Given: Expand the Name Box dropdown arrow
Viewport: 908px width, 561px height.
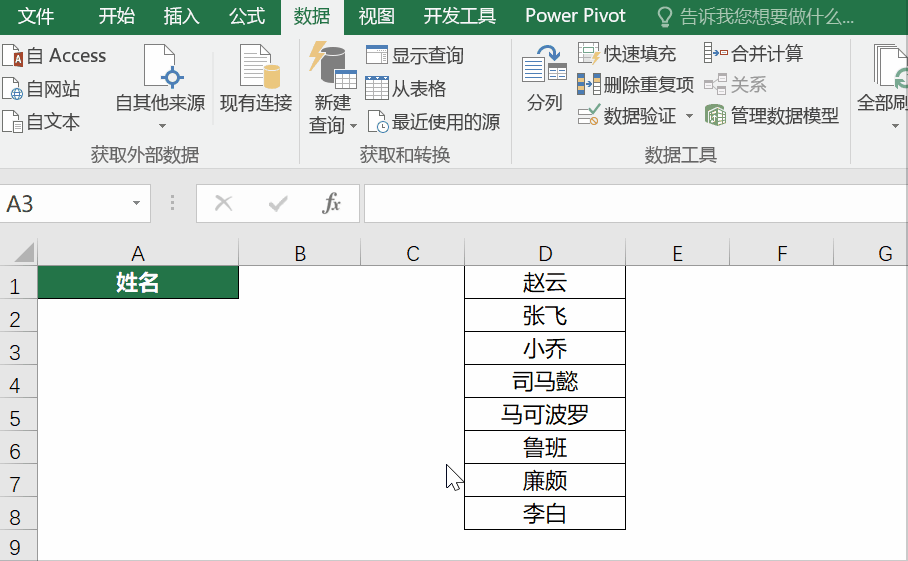Looking at the screenshot, I should [136, 203].
